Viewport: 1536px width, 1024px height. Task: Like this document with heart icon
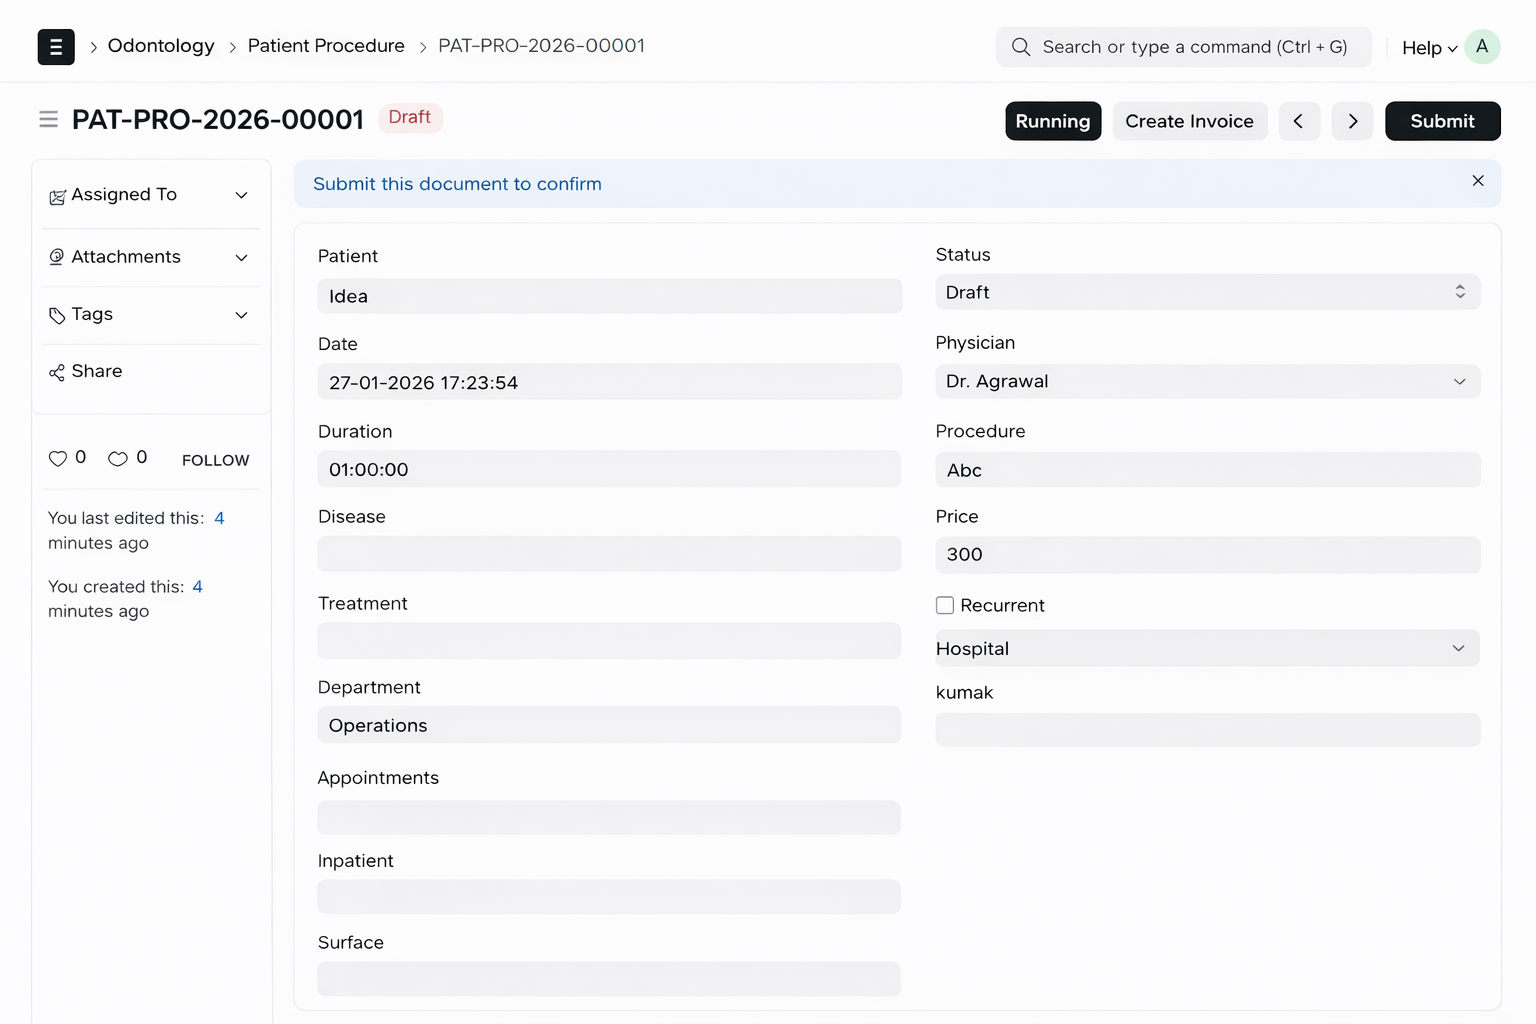pos(58,458)
